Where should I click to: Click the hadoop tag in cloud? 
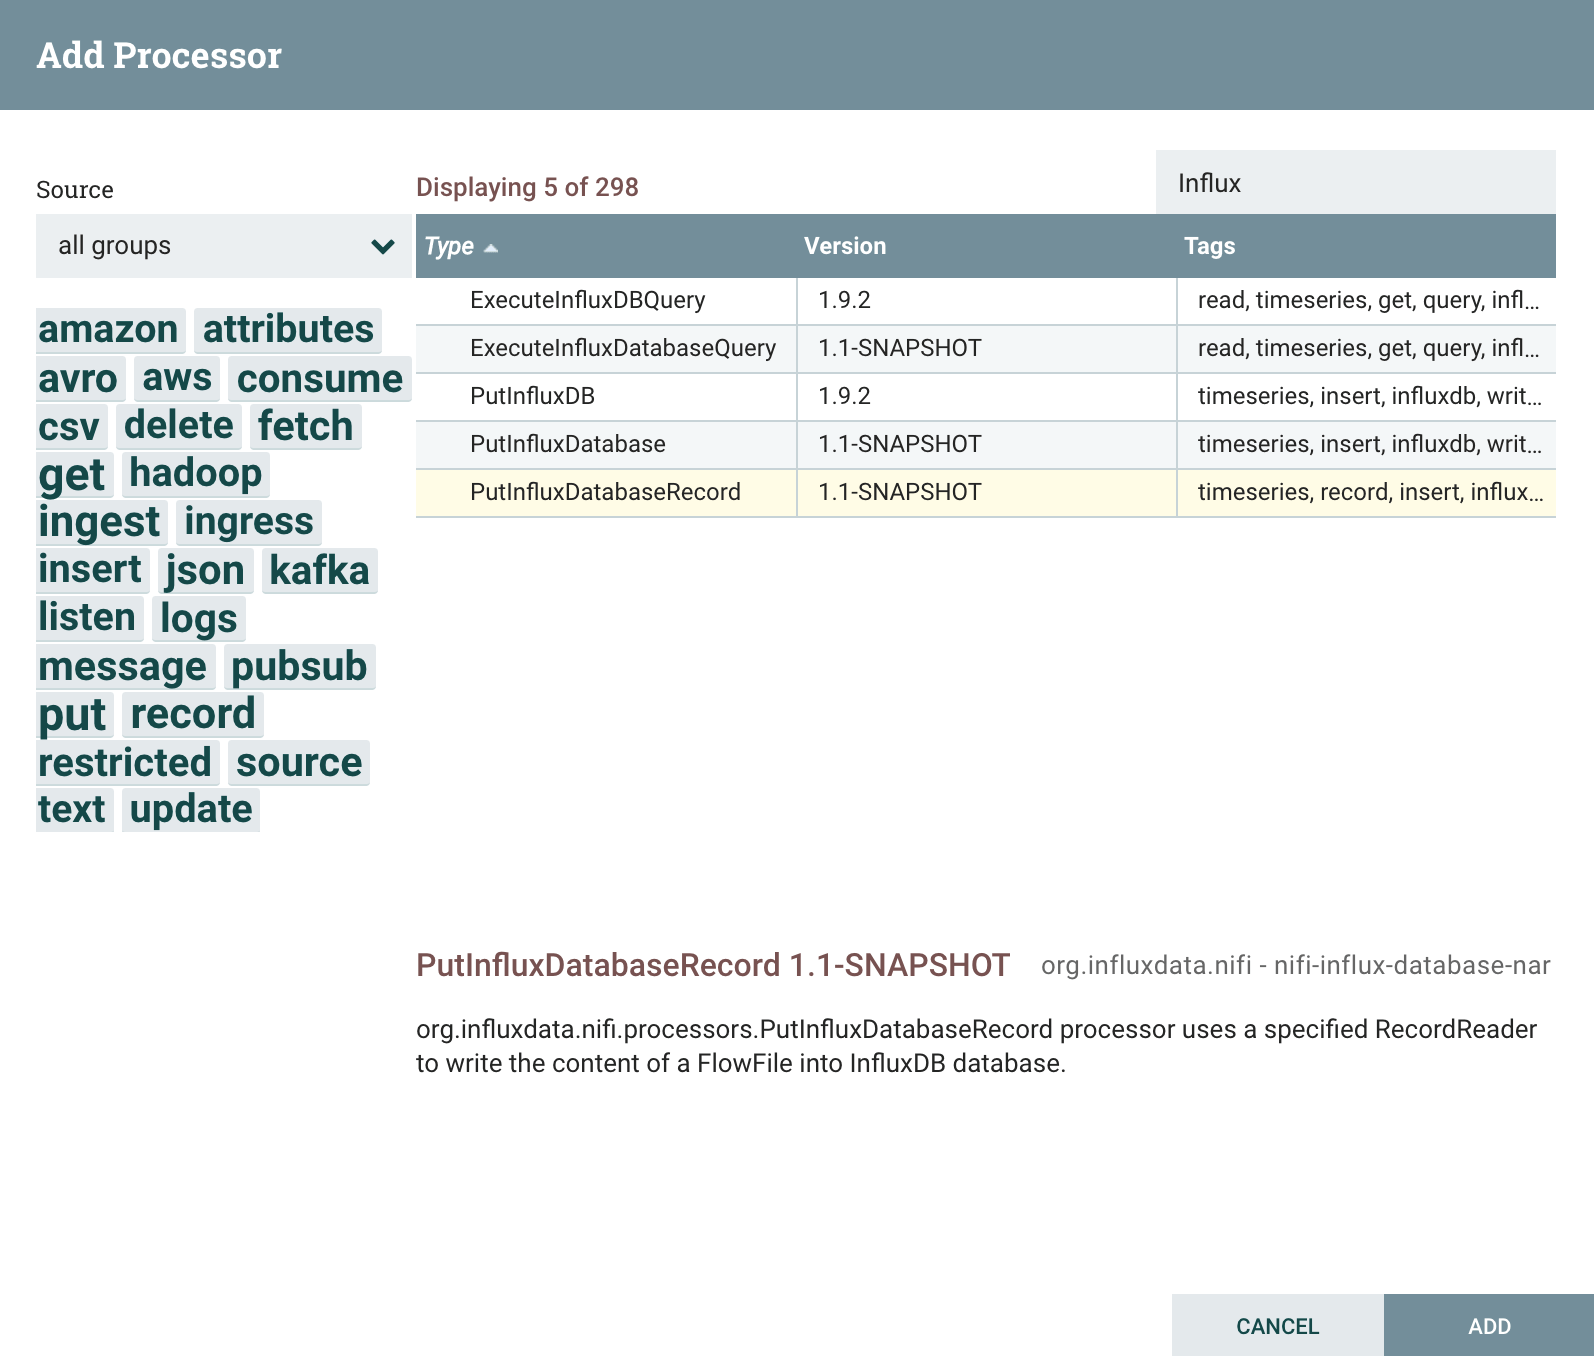[195, 474]
